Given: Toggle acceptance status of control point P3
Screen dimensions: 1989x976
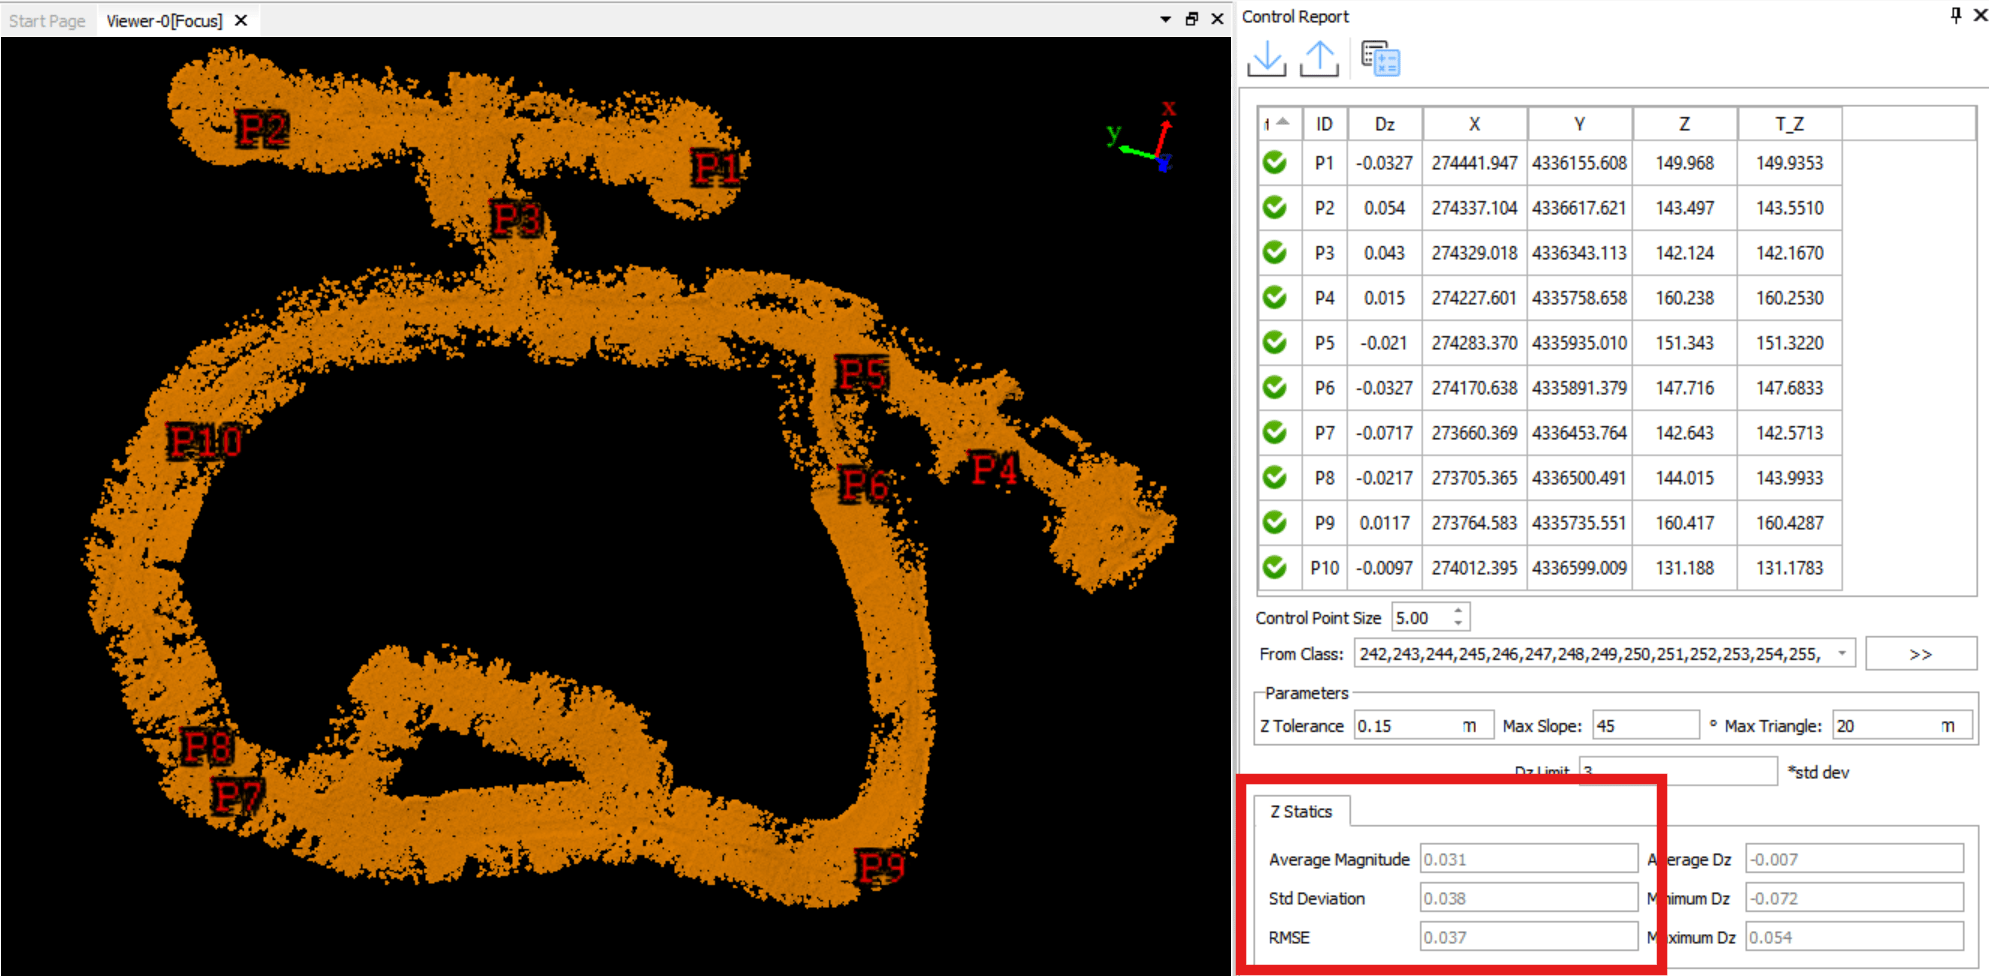Looking at the screenshot, I should (1276, 252).
